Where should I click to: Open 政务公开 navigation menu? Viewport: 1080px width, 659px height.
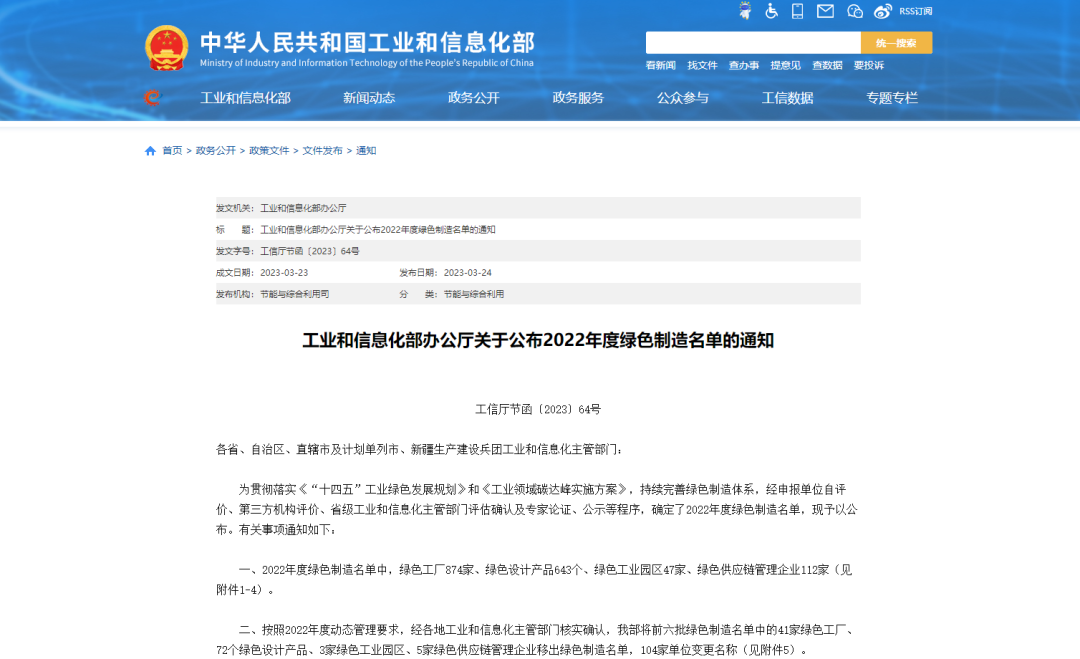(x=474, y=98)
